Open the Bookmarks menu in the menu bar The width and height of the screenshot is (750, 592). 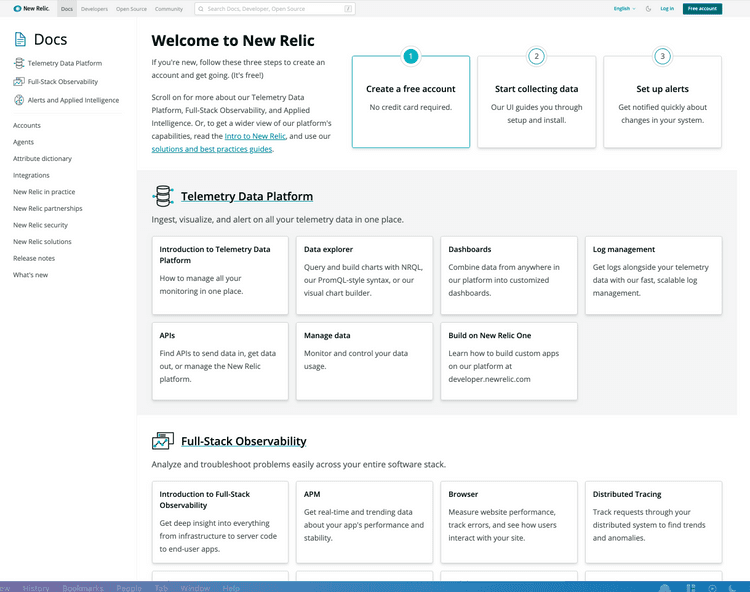83,588
